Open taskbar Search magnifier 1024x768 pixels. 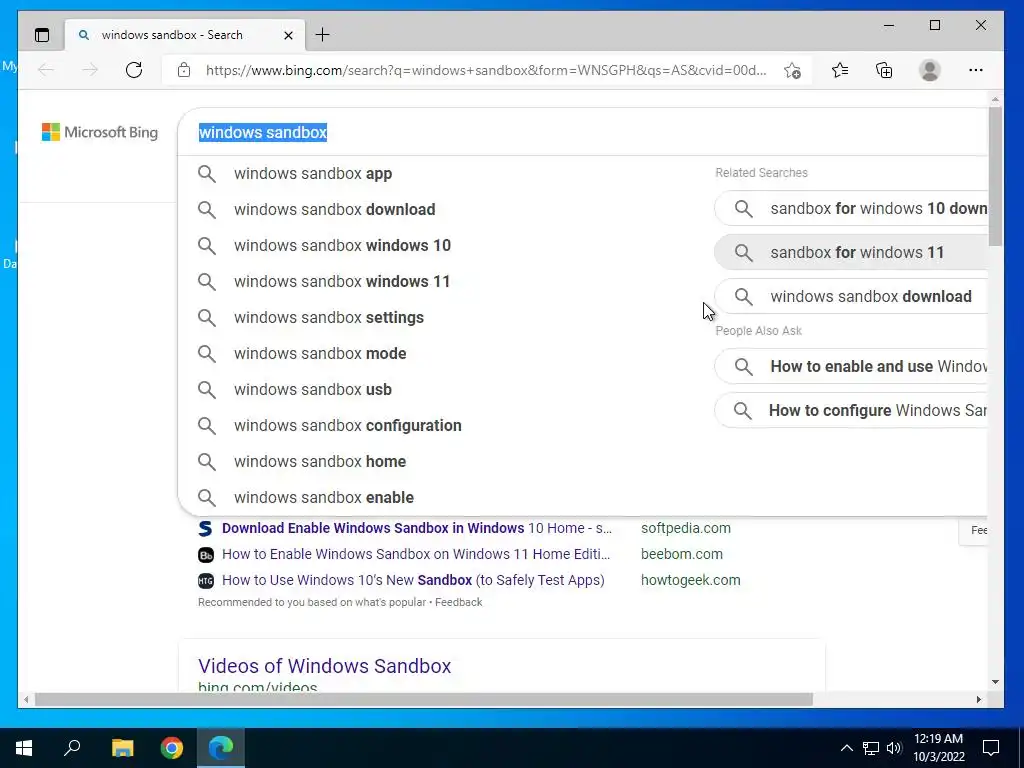pyautogui.click(x=72, y=748)
